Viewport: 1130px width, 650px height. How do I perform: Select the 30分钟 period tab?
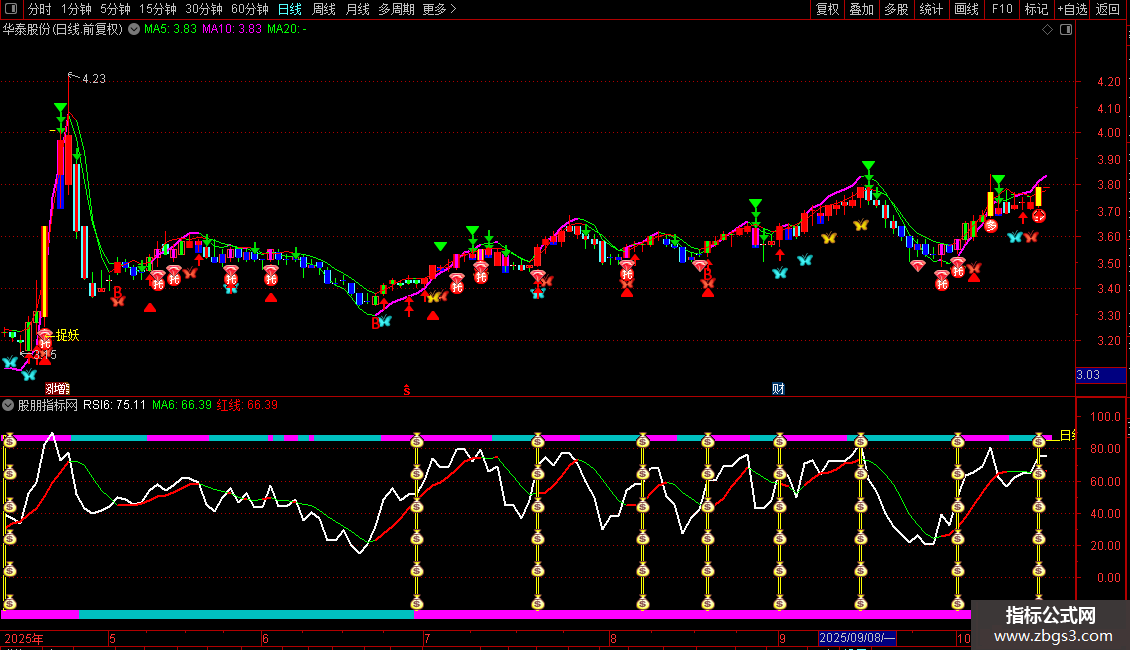tap(203, 9)
